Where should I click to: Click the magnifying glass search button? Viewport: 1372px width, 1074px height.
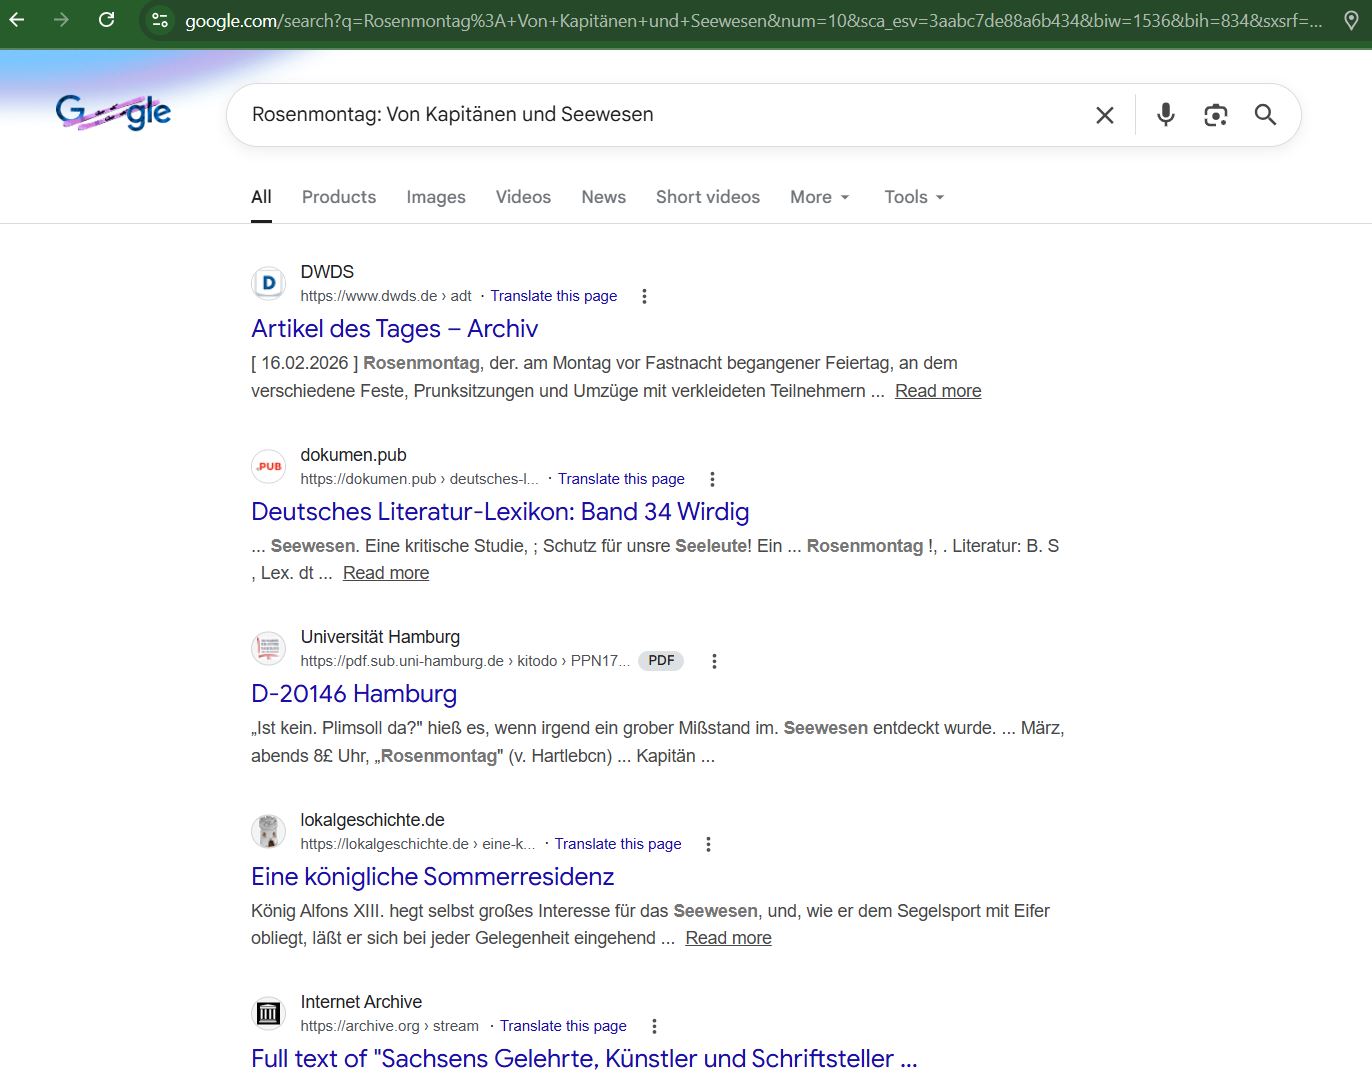1265,115
